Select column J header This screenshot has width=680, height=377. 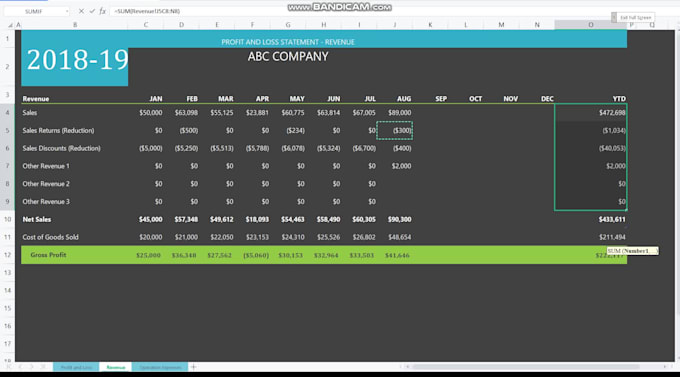395,25
